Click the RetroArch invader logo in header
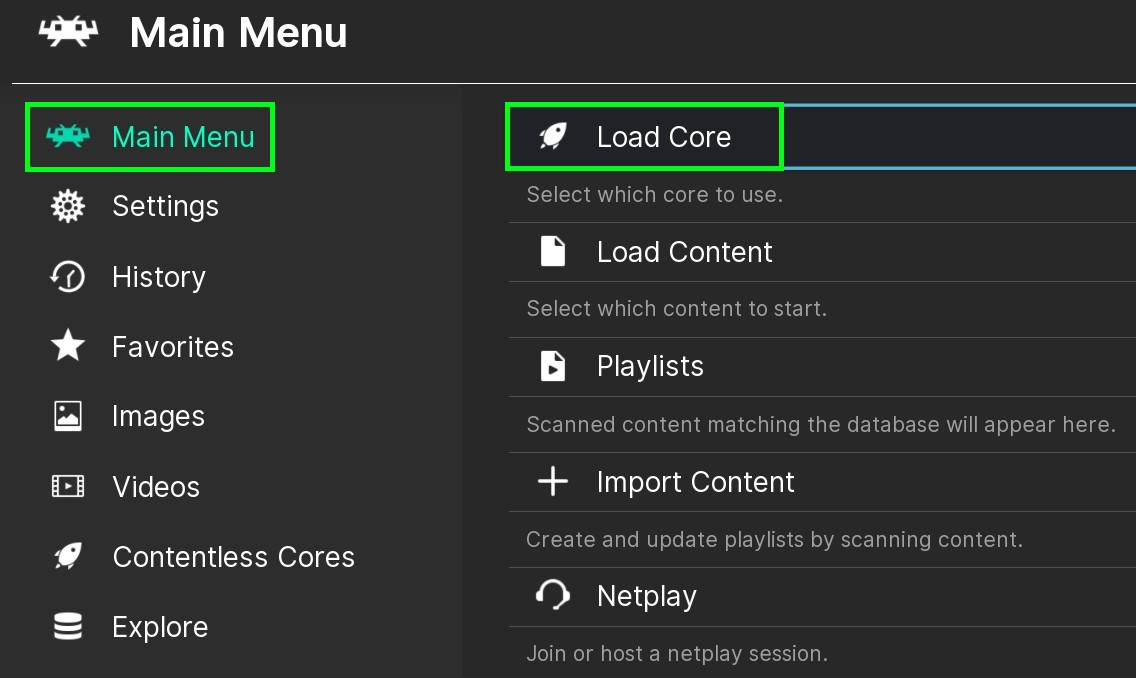1136x678 pixels. tap(68, 32)
